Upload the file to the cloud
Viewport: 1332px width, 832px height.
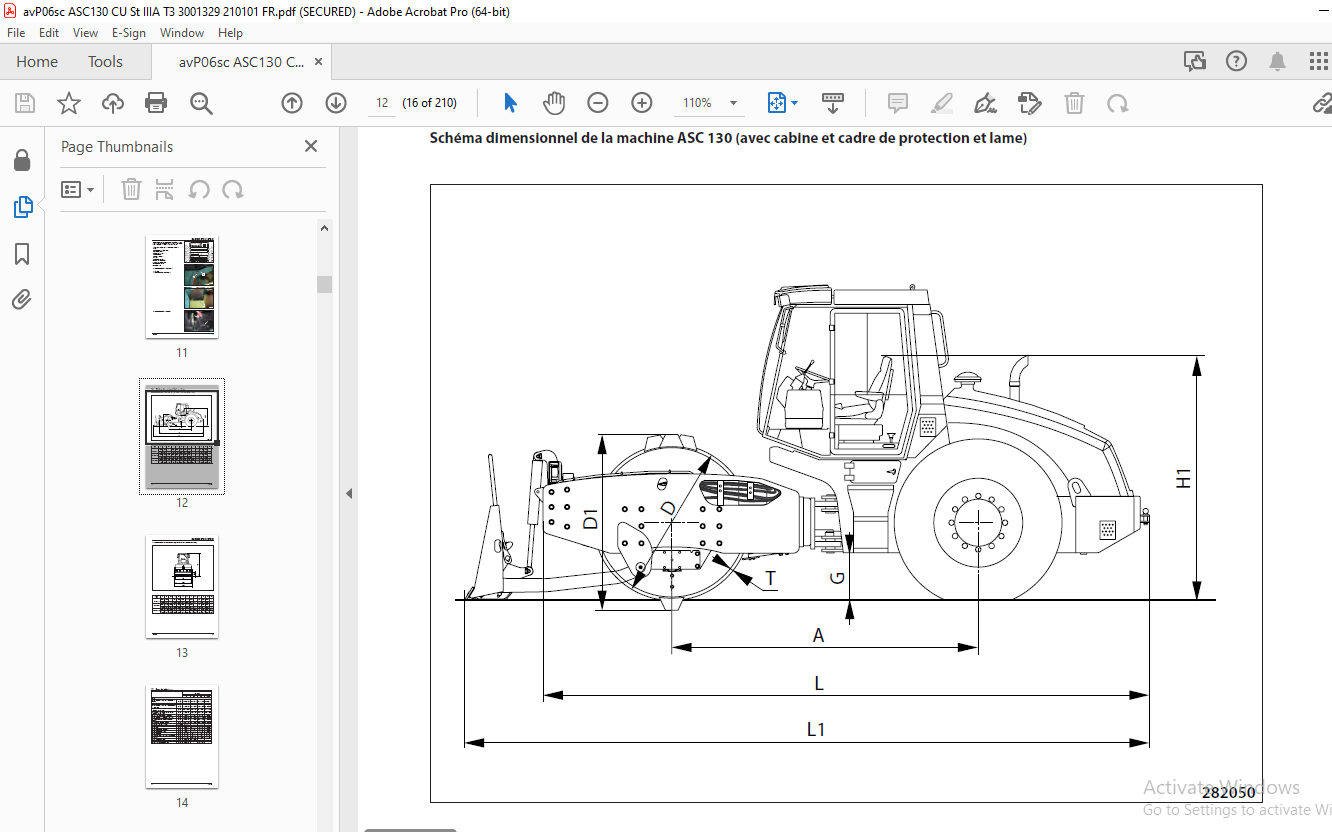(113, 103)
